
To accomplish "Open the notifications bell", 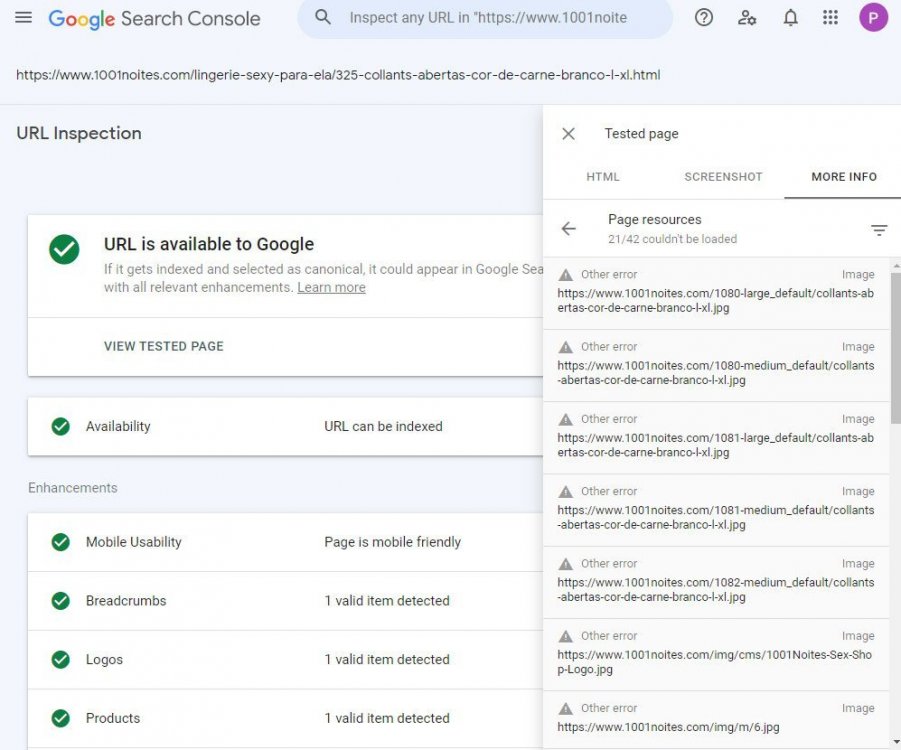I will 790,17.
